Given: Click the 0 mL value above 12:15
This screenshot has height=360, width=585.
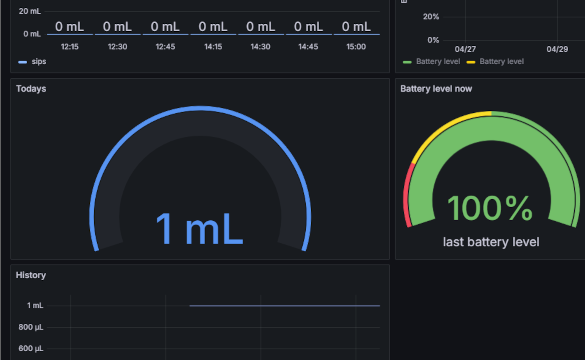Looking at the screenshot, I should 70,26.
